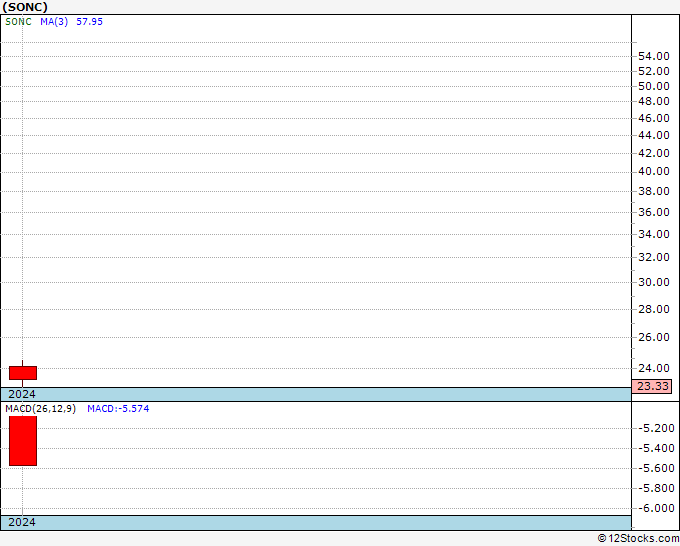The height and width of the screenshot is (546, 680).
Task: Click the 52.00 price axis label
Action: (x=654, y=71)
